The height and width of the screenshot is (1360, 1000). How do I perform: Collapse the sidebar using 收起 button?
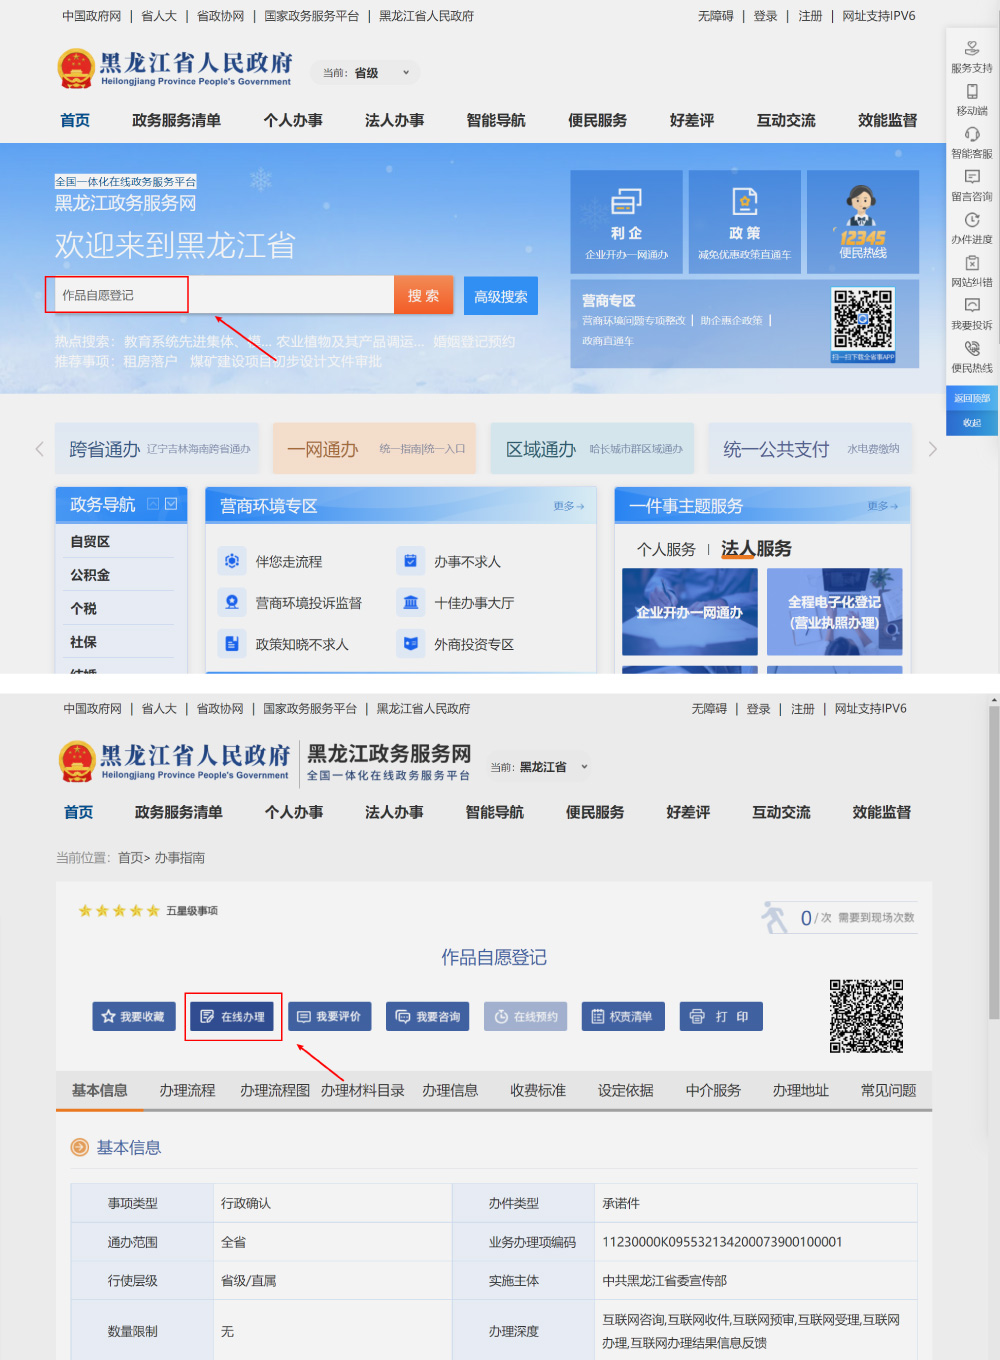pos(971,424)
